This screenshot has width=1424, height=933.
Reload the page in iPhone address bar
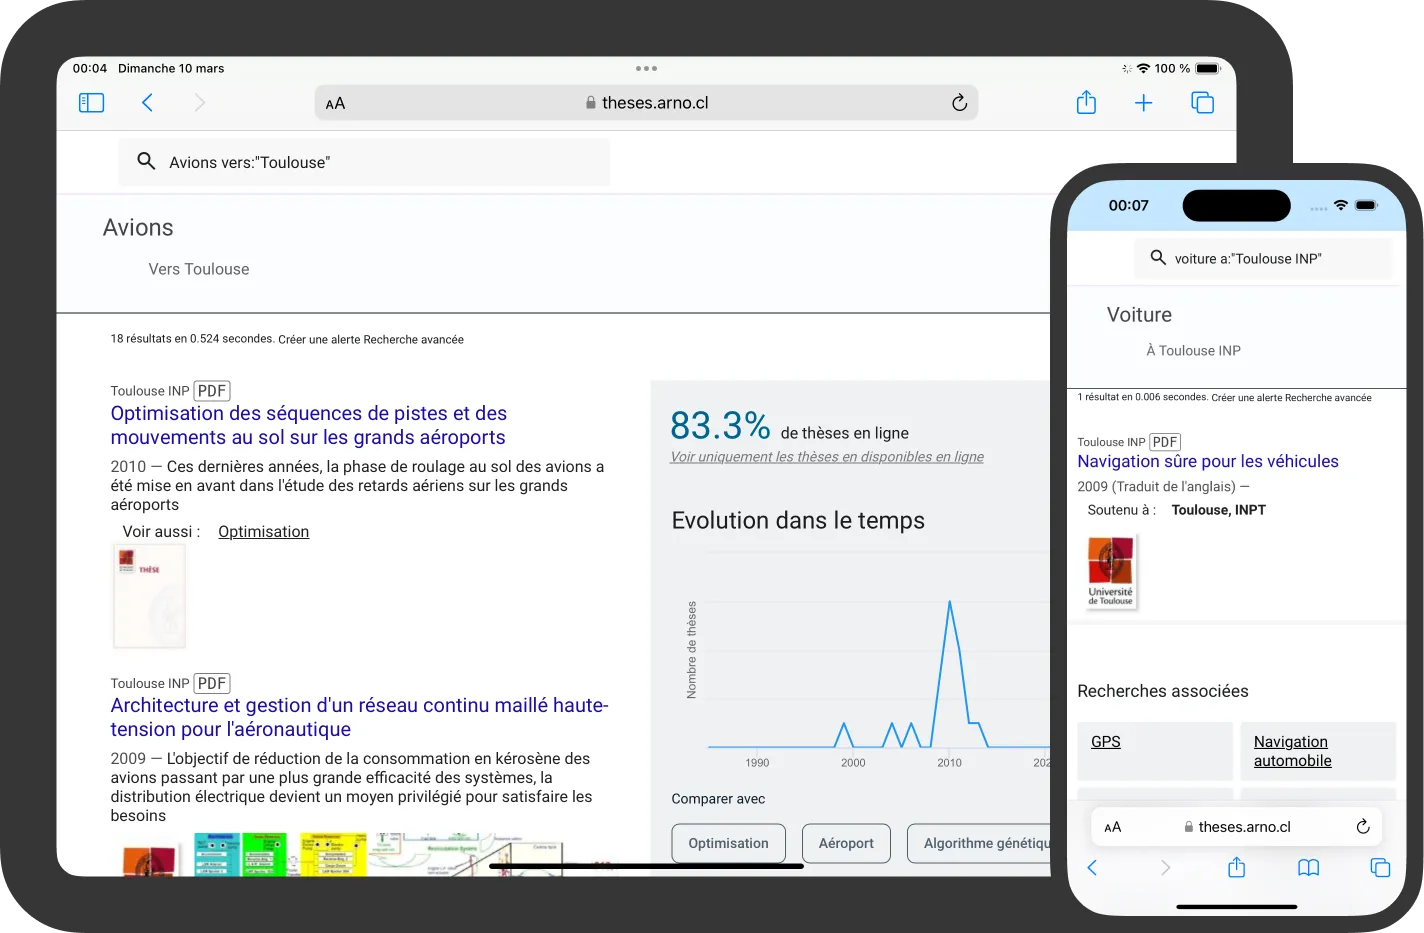click(1362, 827)
